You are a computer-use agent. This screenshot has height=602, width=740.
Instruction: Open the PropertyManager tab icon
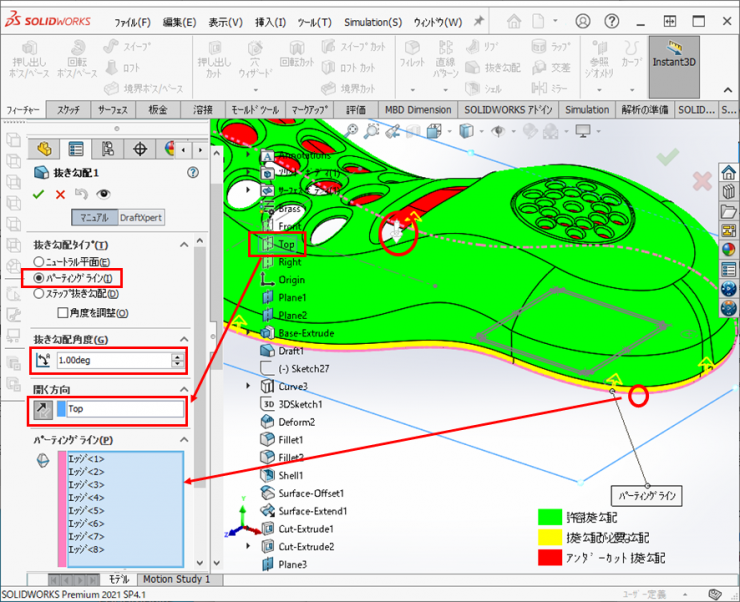(76, 149)
